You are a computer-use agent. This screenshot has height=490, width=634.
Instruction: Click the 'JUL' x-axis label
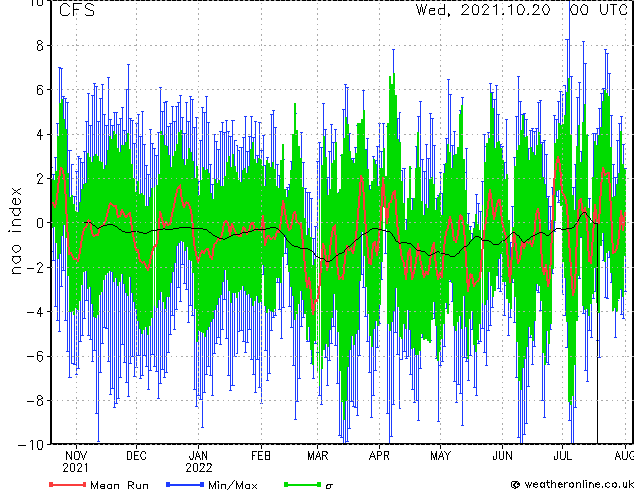coord(562,456)
